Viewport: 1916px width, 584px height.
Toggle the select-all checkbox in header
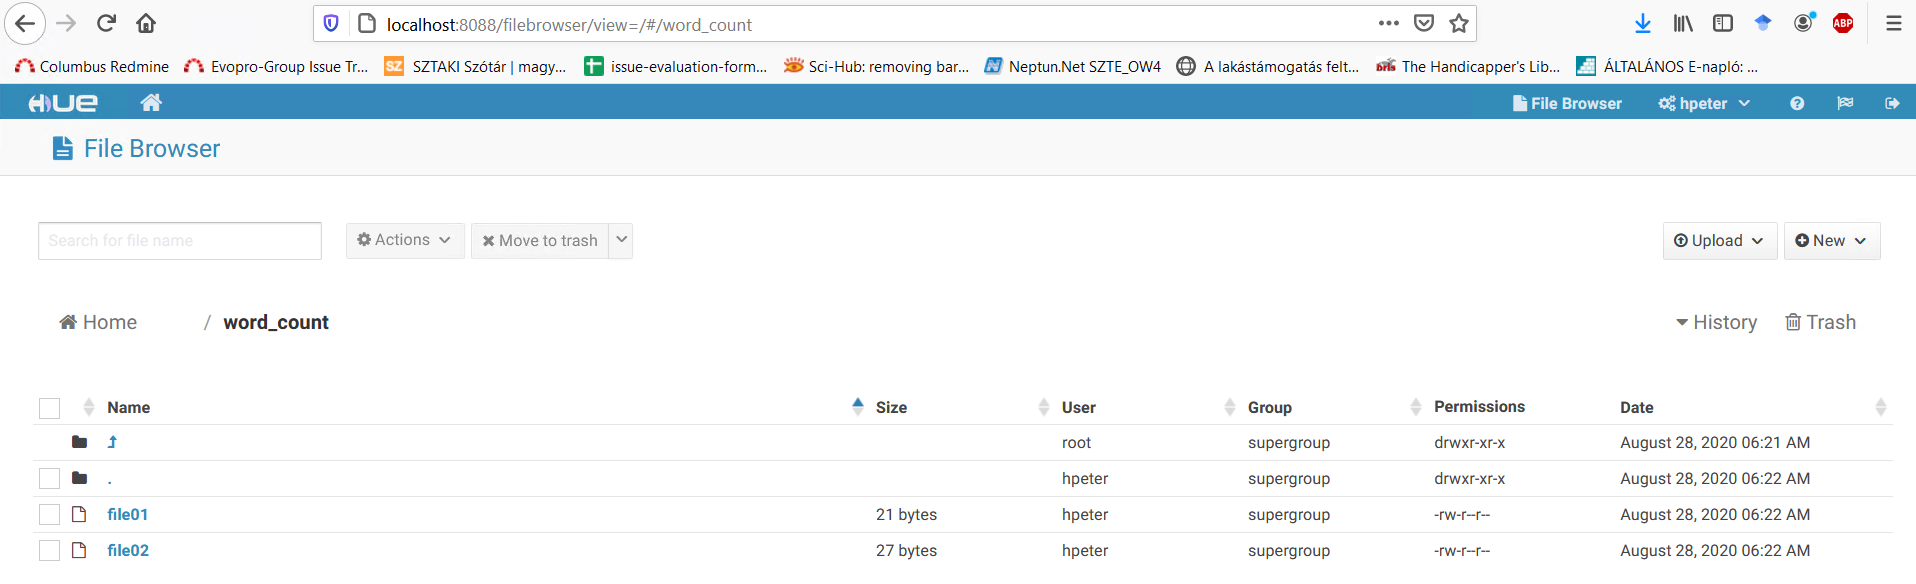pos(50,408)
